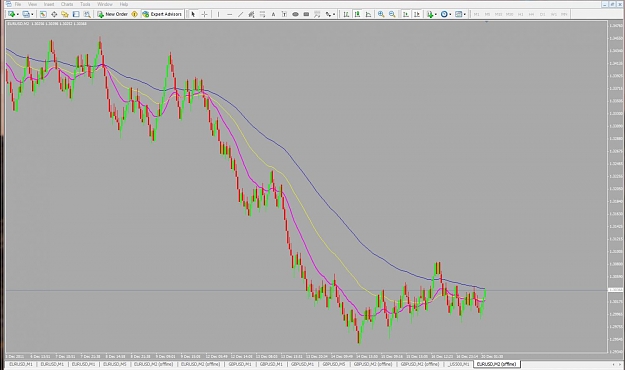Screen dimensions: 625x370
Task: Switch to the _US500,M1 chart tab
Action: [458, 364]
